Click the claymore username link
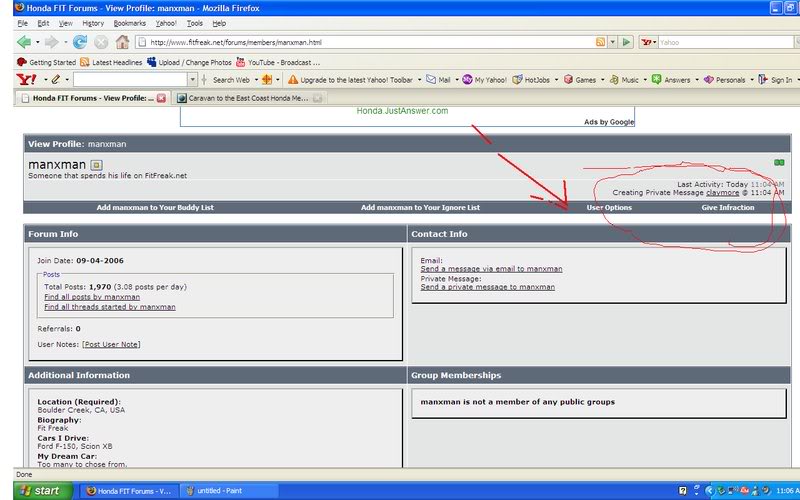Viewport: 800px width, 500px height. click(722, 193)
